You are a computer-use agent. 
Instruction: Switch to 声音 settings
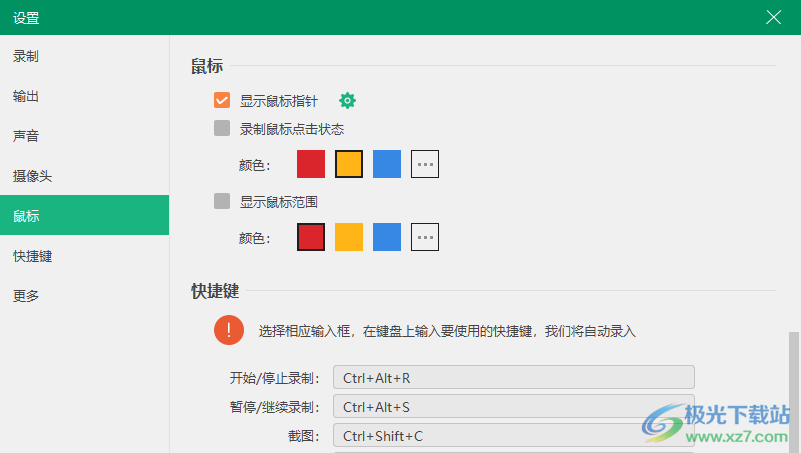[84, 136]
